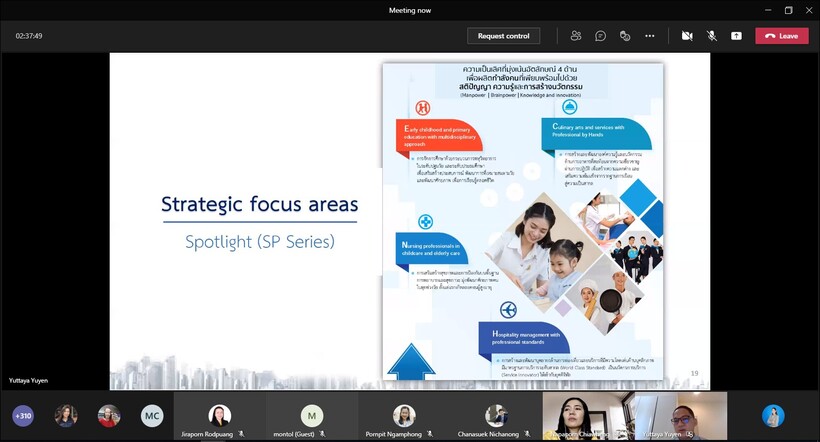820x442 pixels.
Task: Open the share content tray
Action: click(x=737, y=35)
